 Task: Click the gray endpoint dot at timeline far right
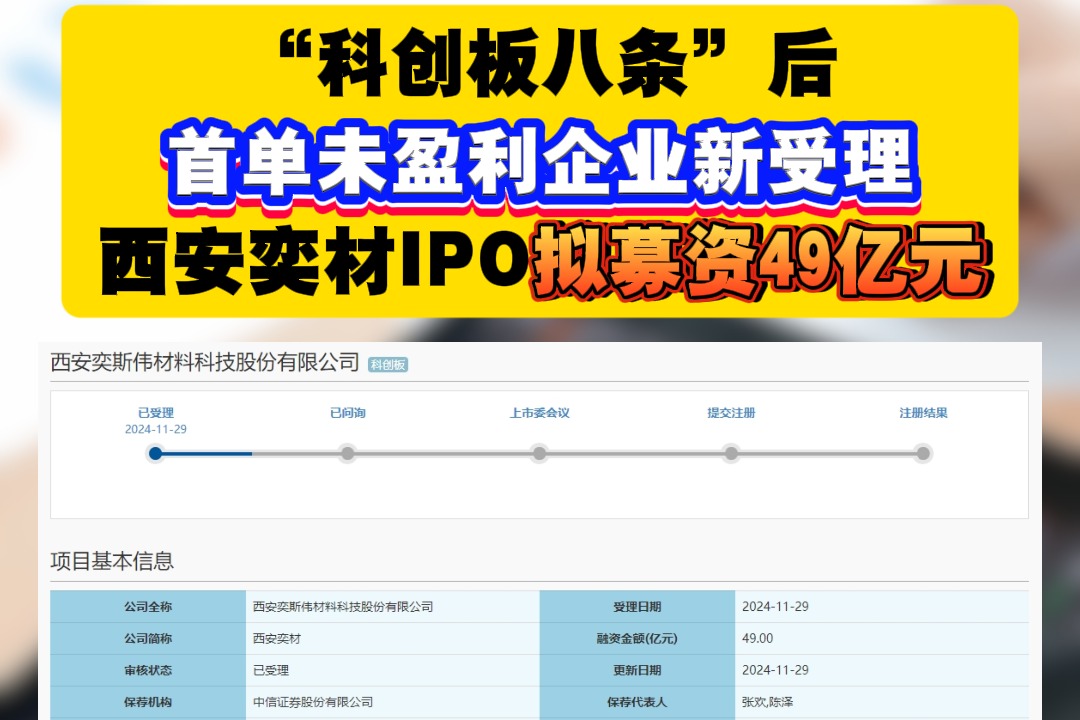coord(923,453)
